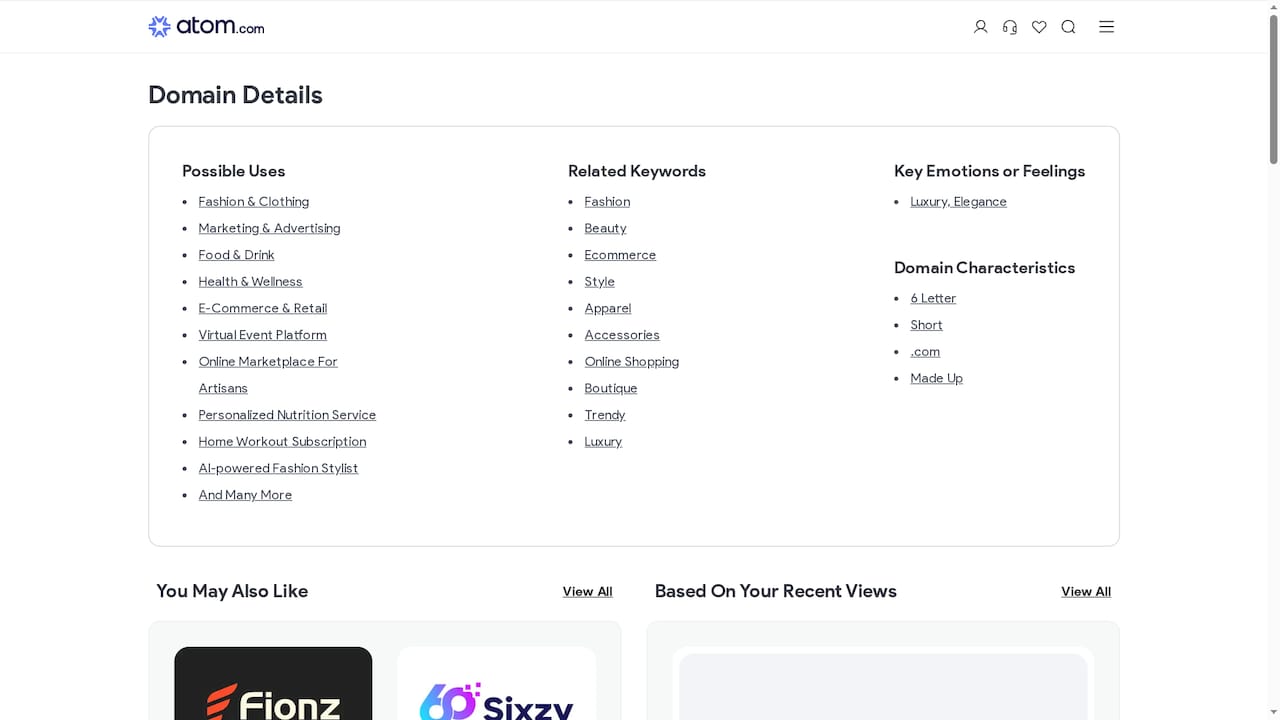Open the user account icon
1280x720 pixels.
(980, 27)
